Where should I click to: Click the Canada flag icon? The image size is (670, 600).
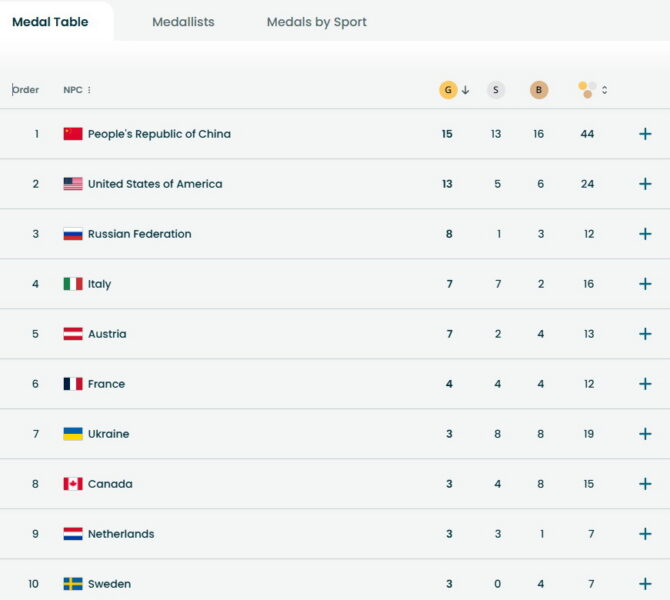tap(73, 484)
